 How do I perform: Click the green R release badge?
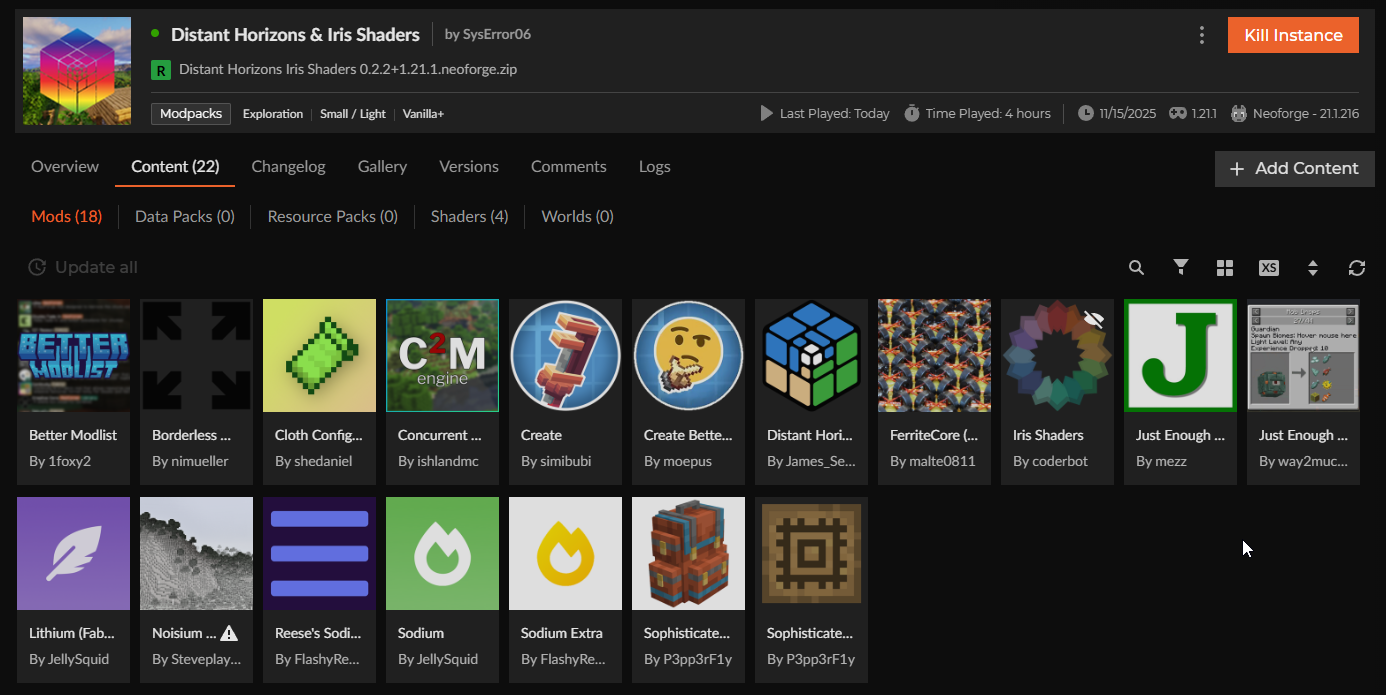tap(161, 70)
